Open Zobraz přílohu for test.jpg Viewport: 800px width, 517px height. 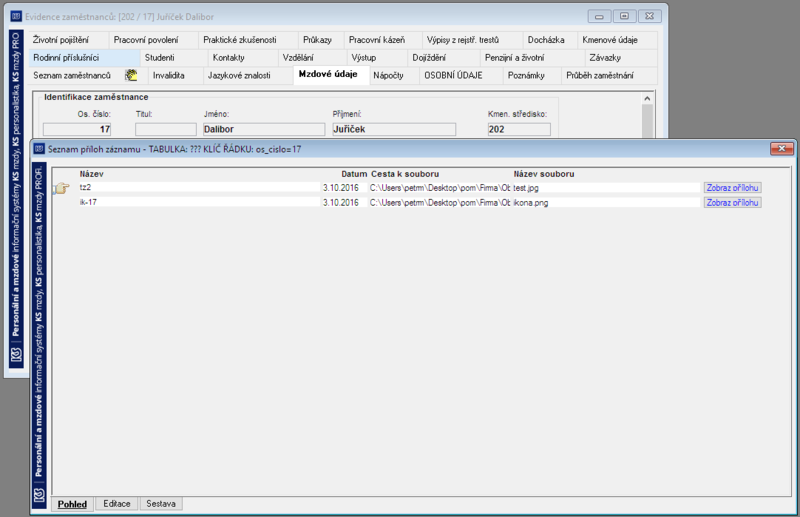pyautogui.click(x=732, y=188)
